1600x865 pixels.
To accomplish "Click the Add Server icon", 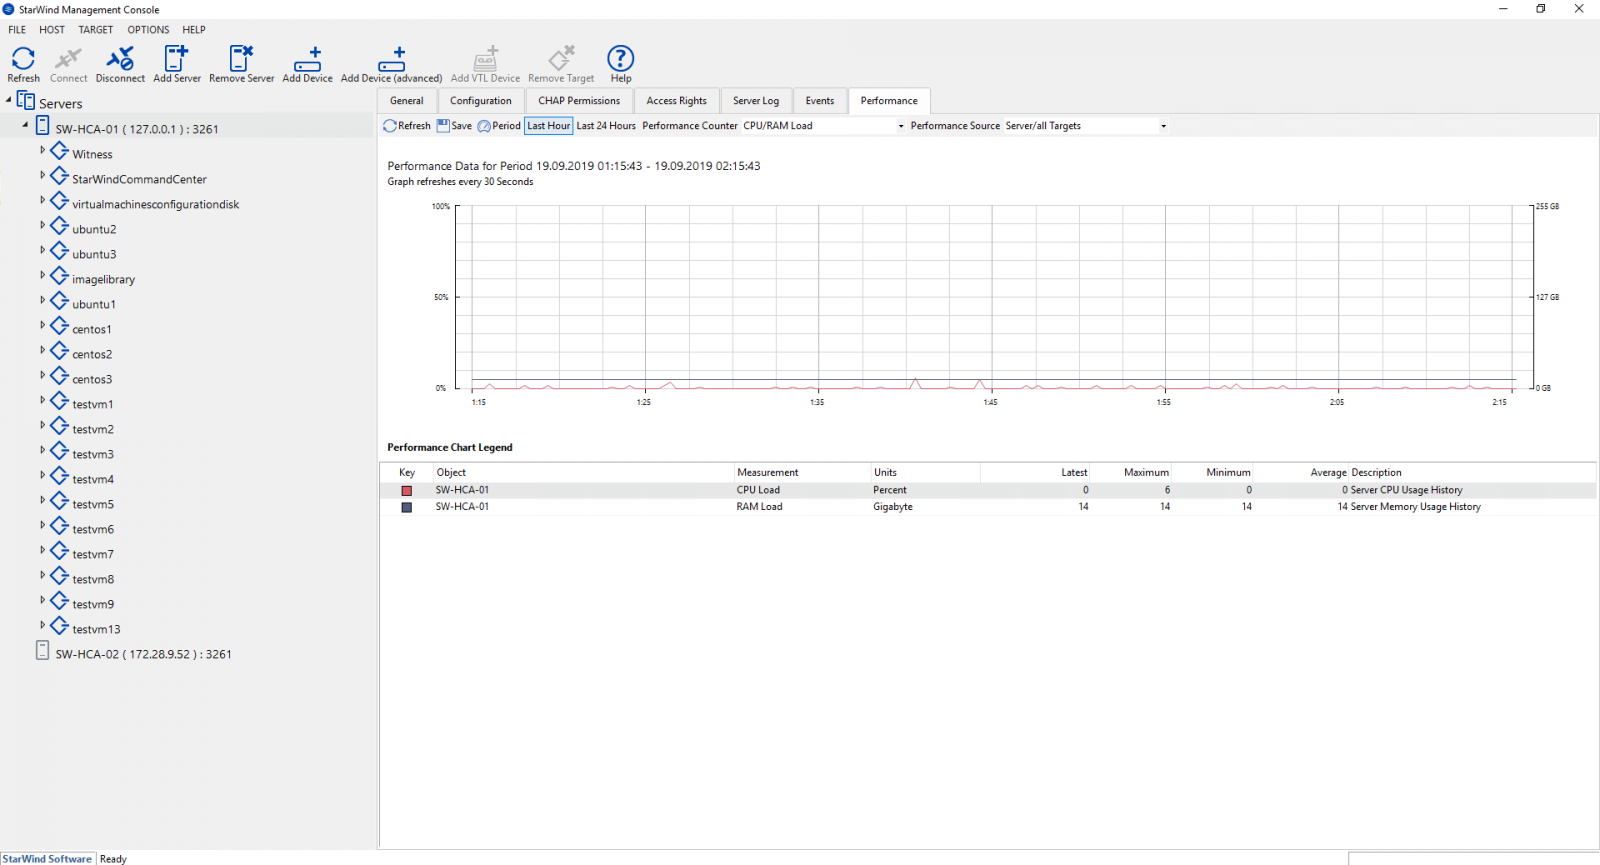I will tap(176, 58).
